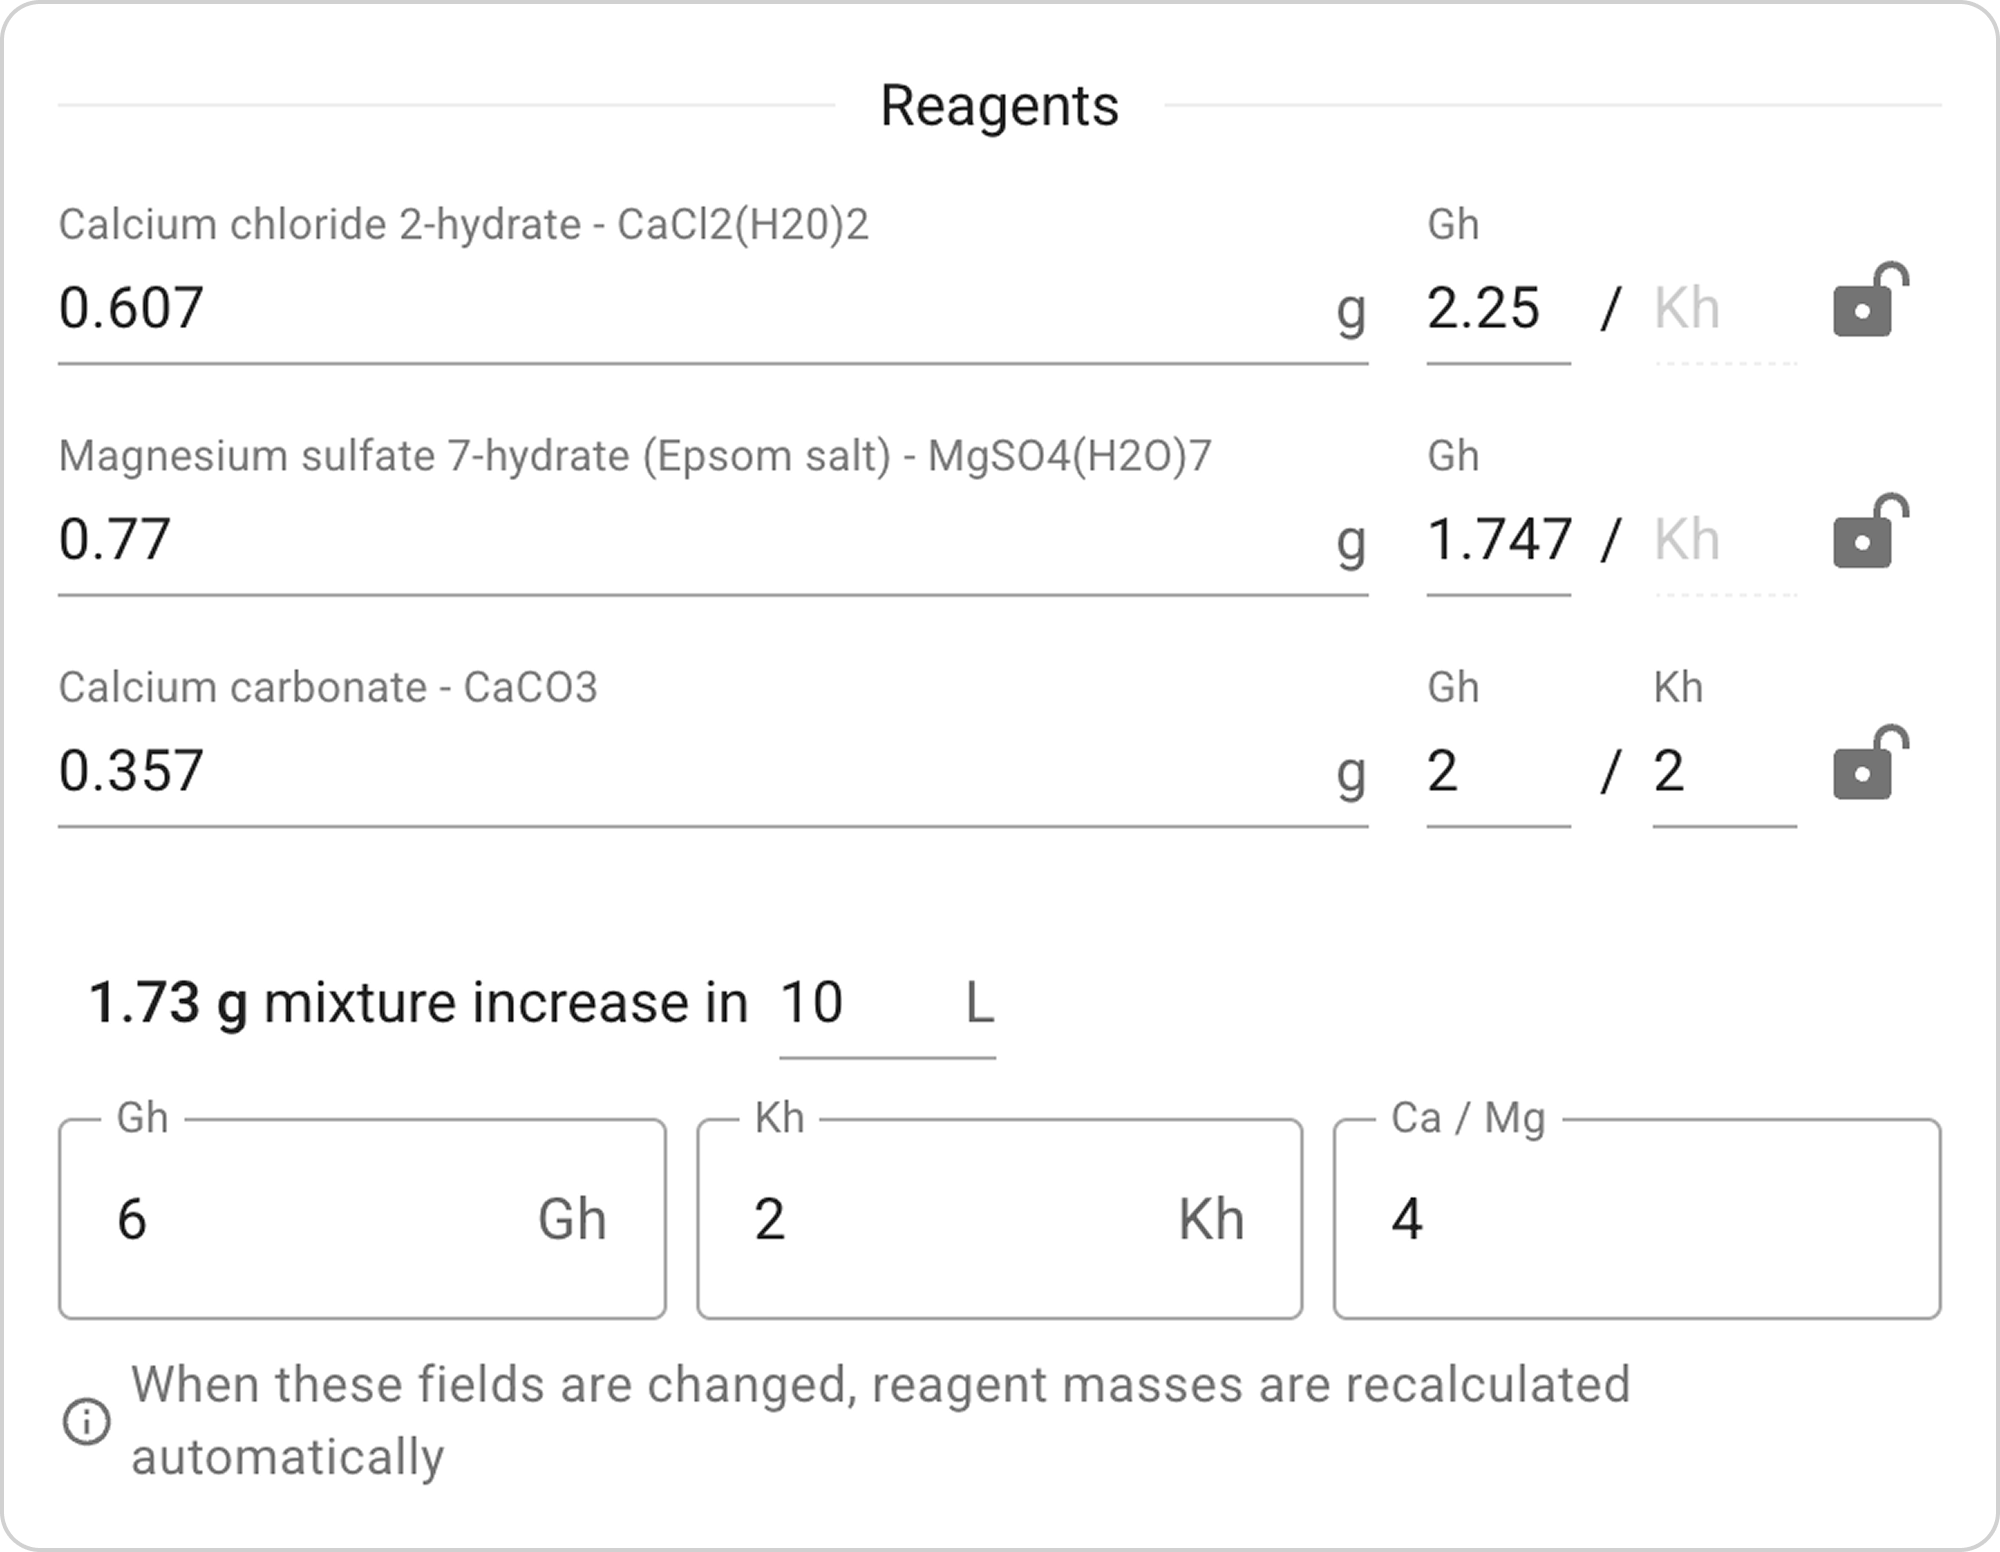Click the 1.73 g mixture total text

pos(168,1003)
